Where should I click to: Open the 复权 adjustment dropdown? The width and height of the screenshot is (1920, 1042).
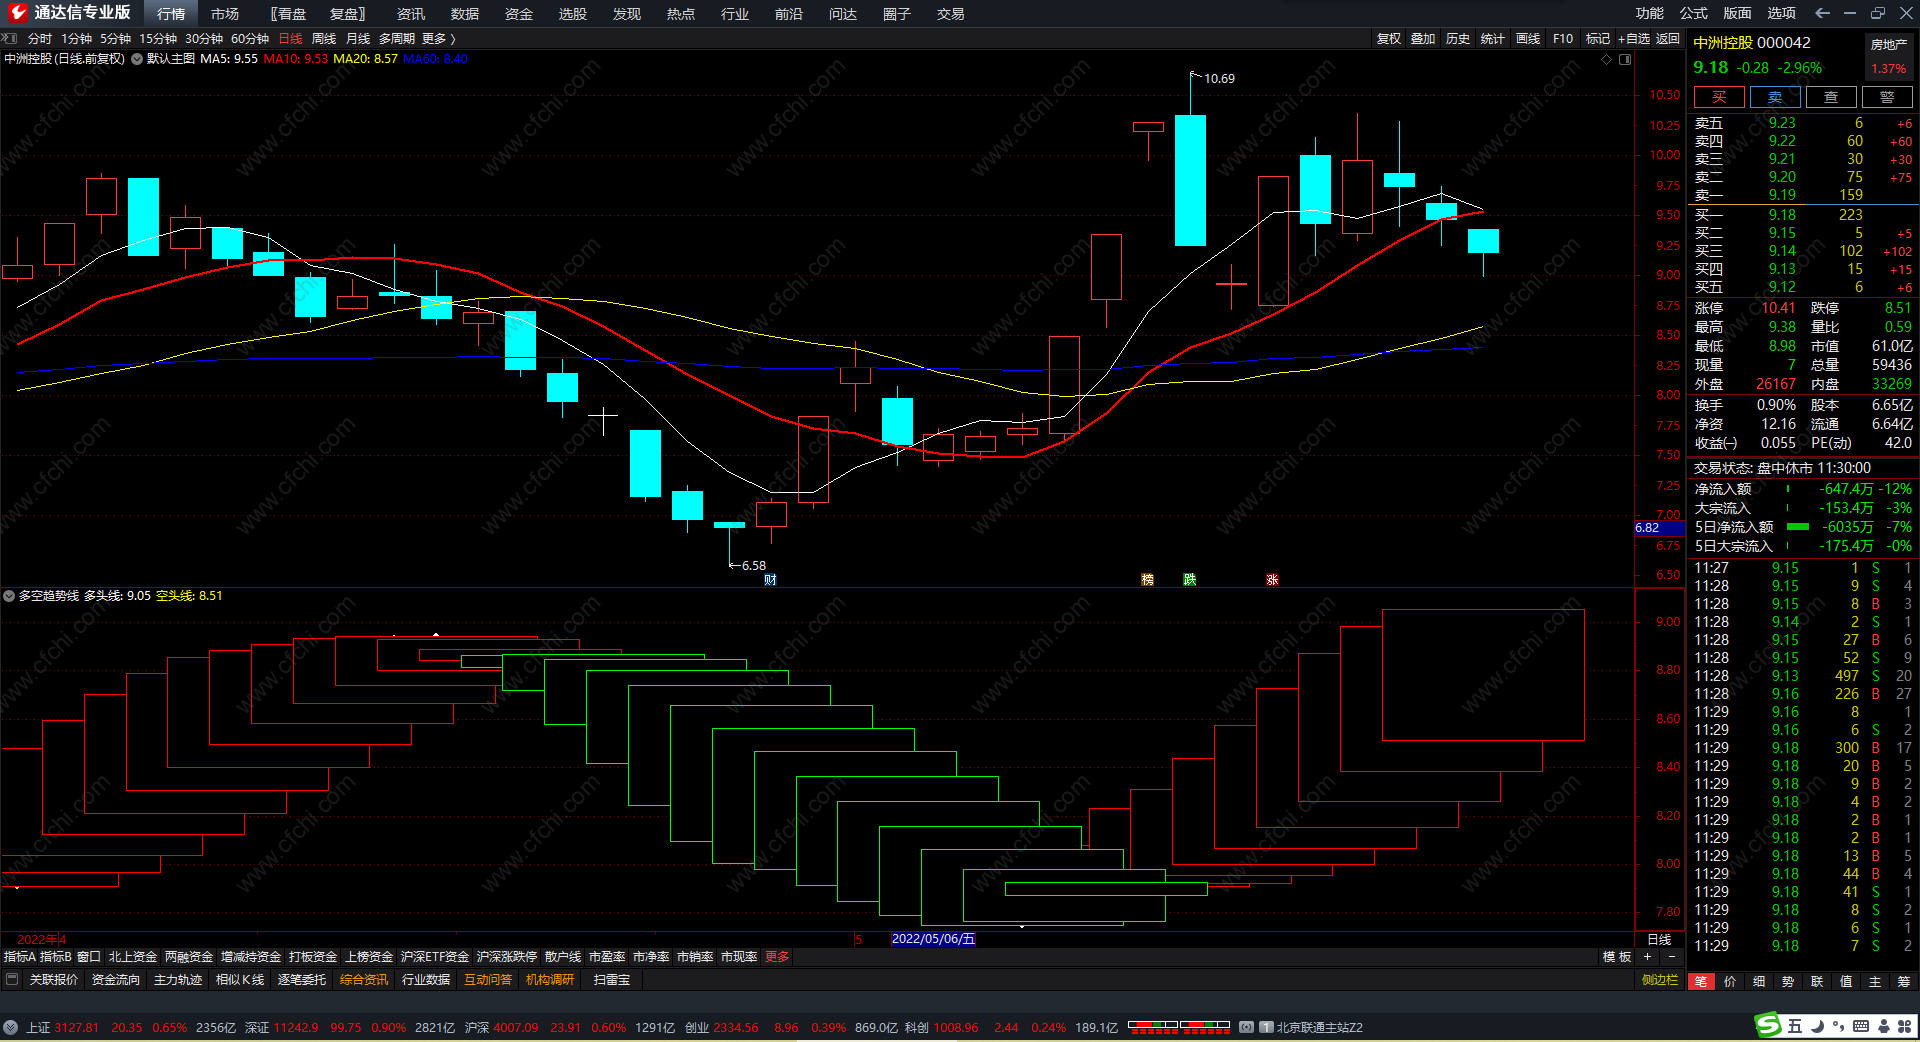pyautogui.click(x=1388, y=38)
